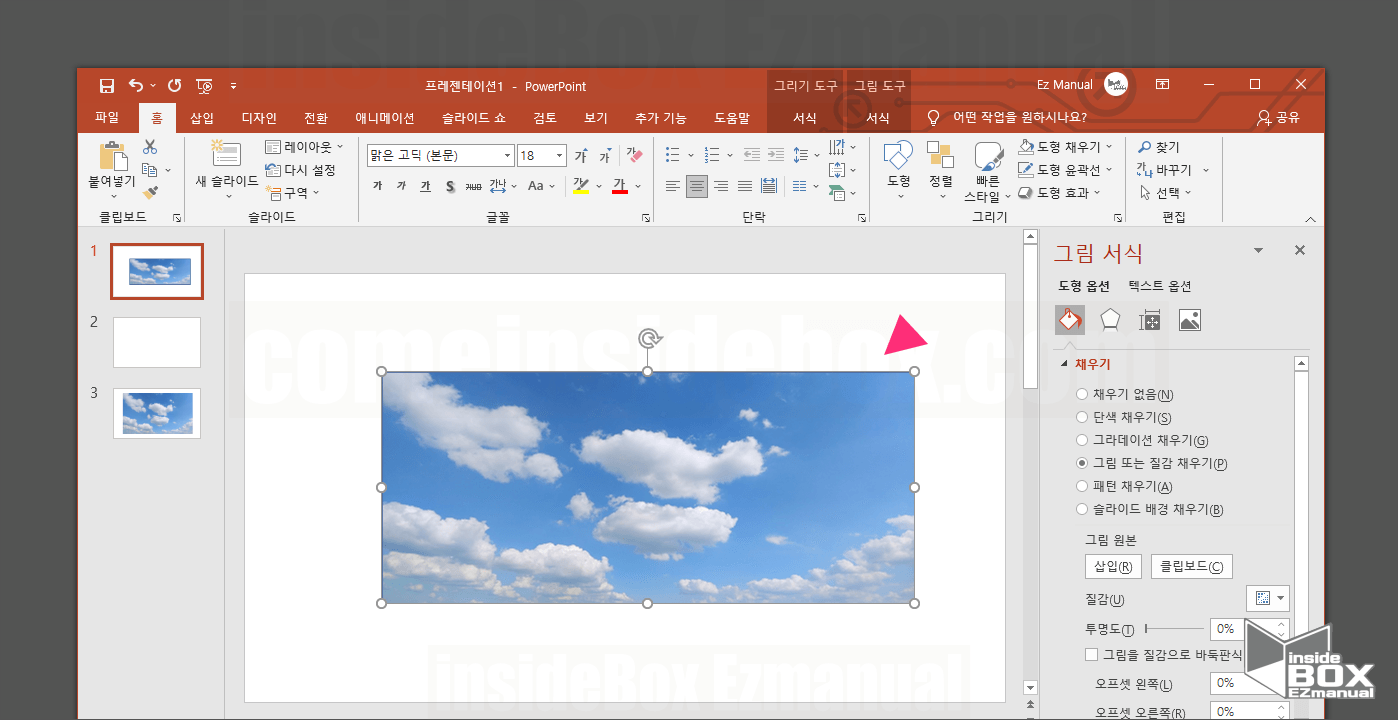The image size is (1398, 720).
Task: Start slideshow from beginning icon in title bar
Action: [204, 86]
